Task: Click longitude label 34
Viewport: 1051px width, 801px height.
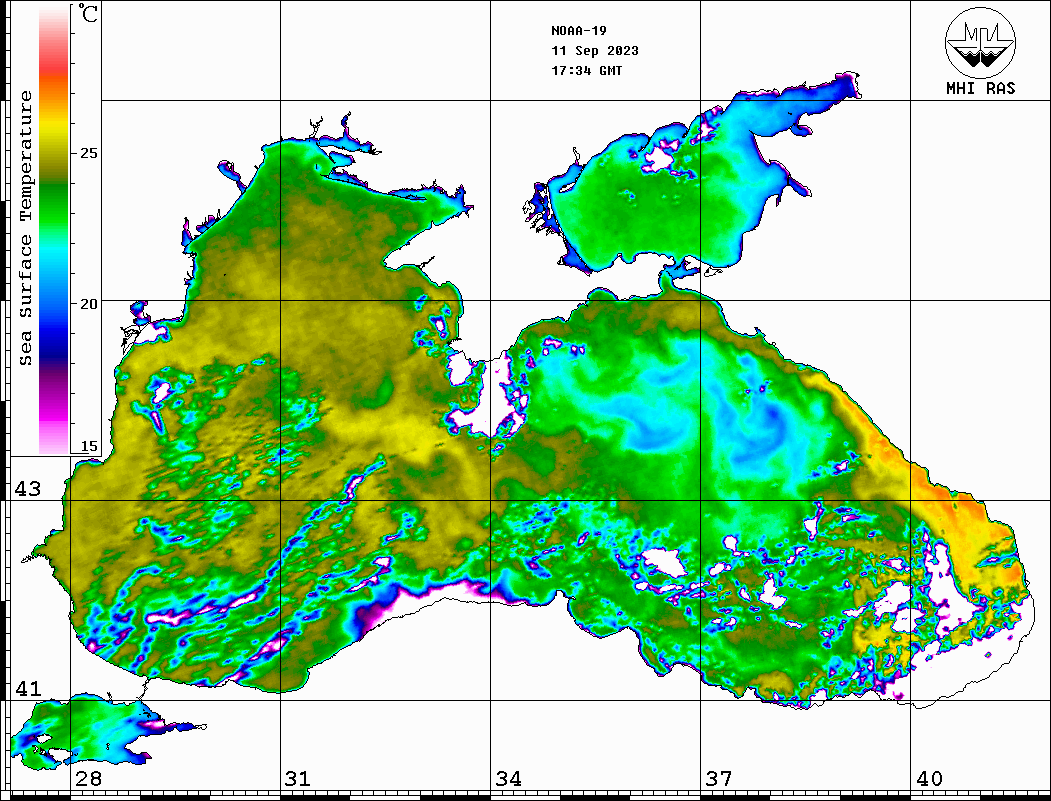Action: point(509,779)
